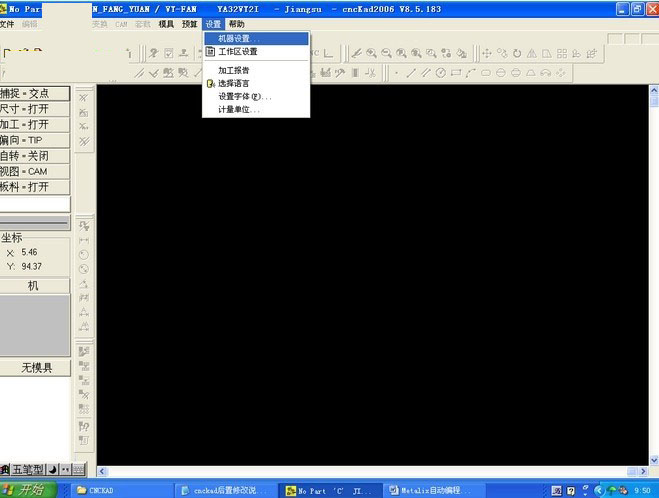Viewport: 659px width, 498px height.
Task: Choose 选择语言 menu entry
Action: coord(256,83)
